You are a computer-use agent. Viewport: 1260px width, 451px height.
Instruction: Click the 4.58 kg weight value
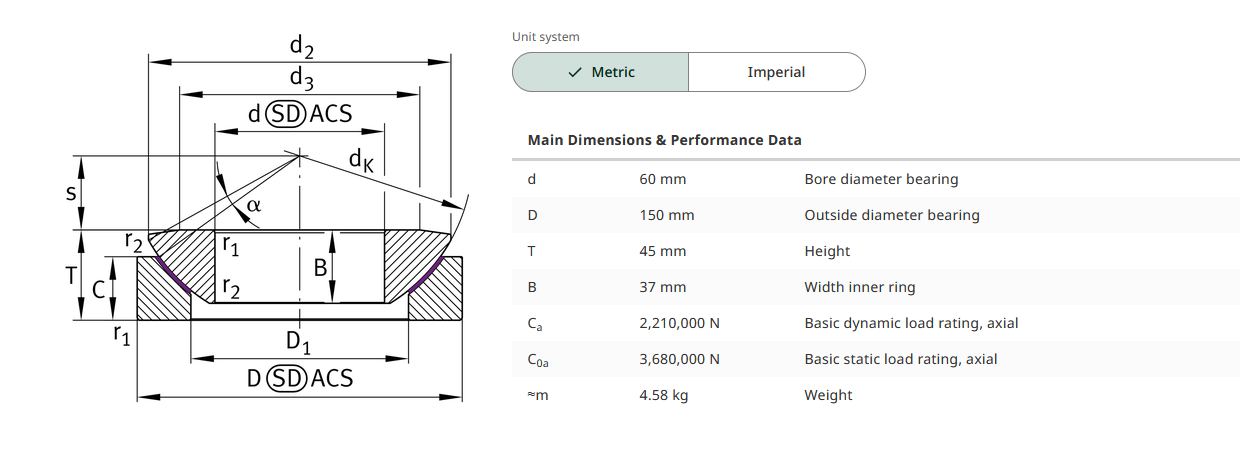664,395
